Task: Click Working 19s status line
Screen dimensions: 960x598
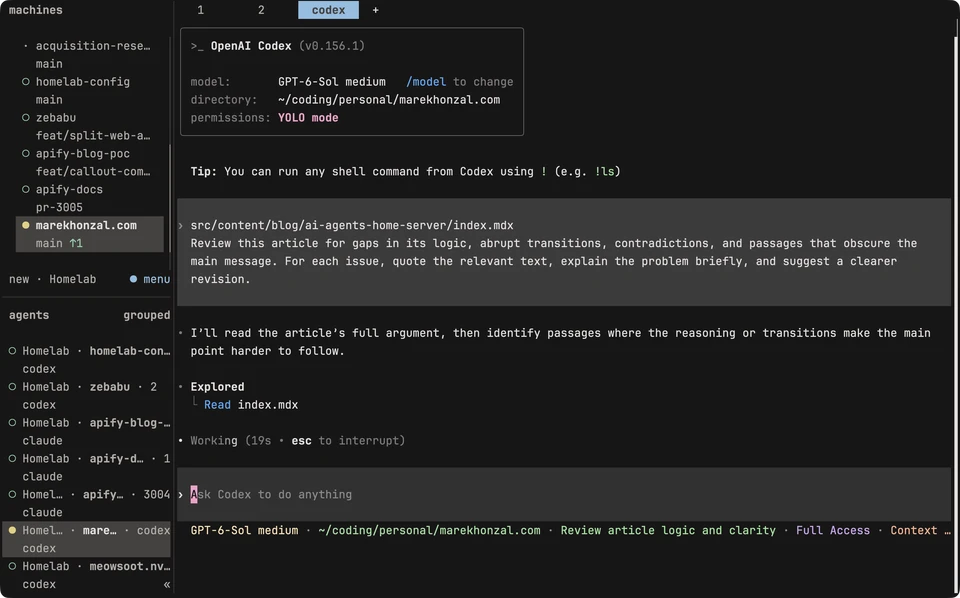Action: point(298,441)
